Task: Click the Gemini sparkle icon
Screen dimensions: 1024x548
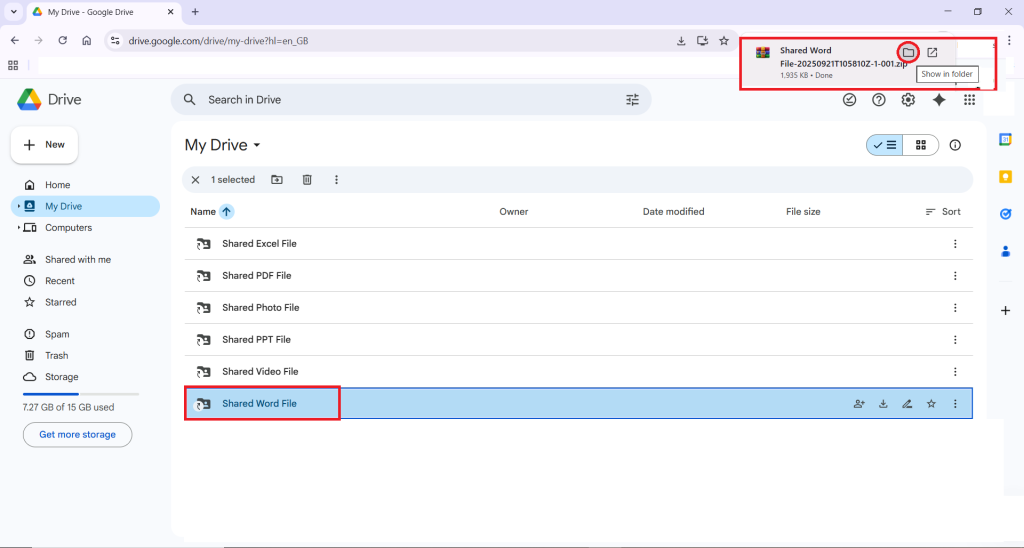Action: tap(938, 100)
